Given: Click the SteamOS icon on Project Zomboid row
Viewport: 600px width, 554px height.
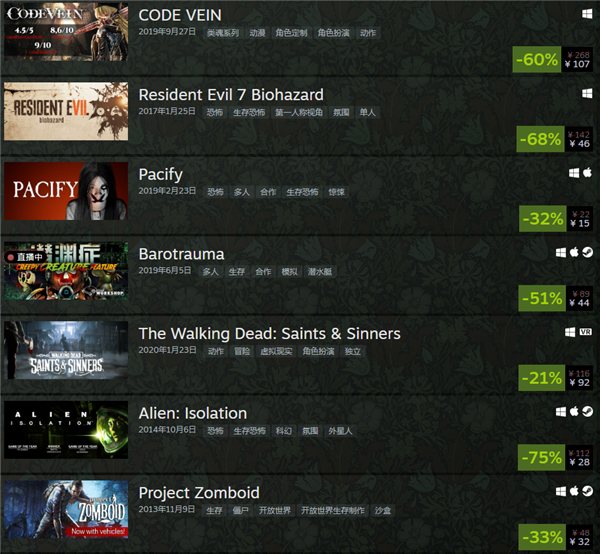Looking at the screenshot, I should coord(587,491).
